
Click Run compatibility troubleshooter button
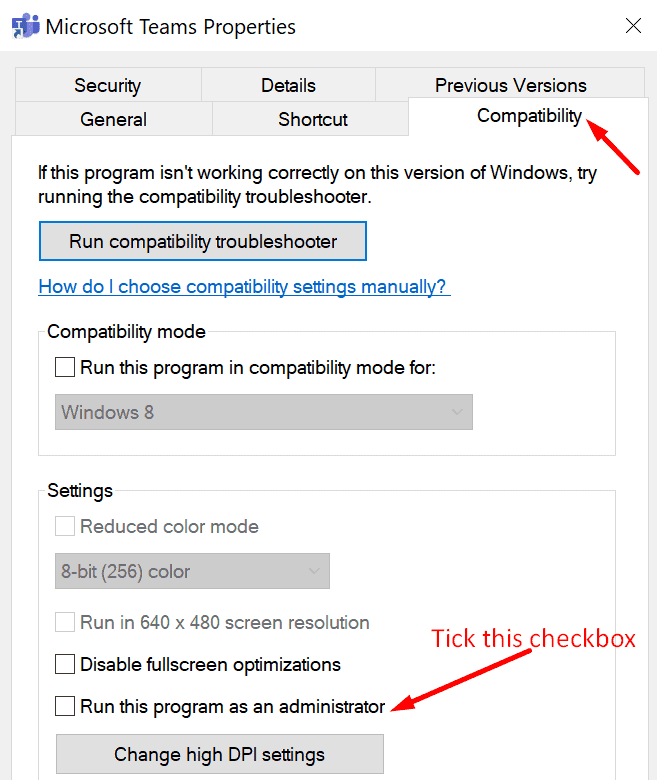[x=203, y=241]
